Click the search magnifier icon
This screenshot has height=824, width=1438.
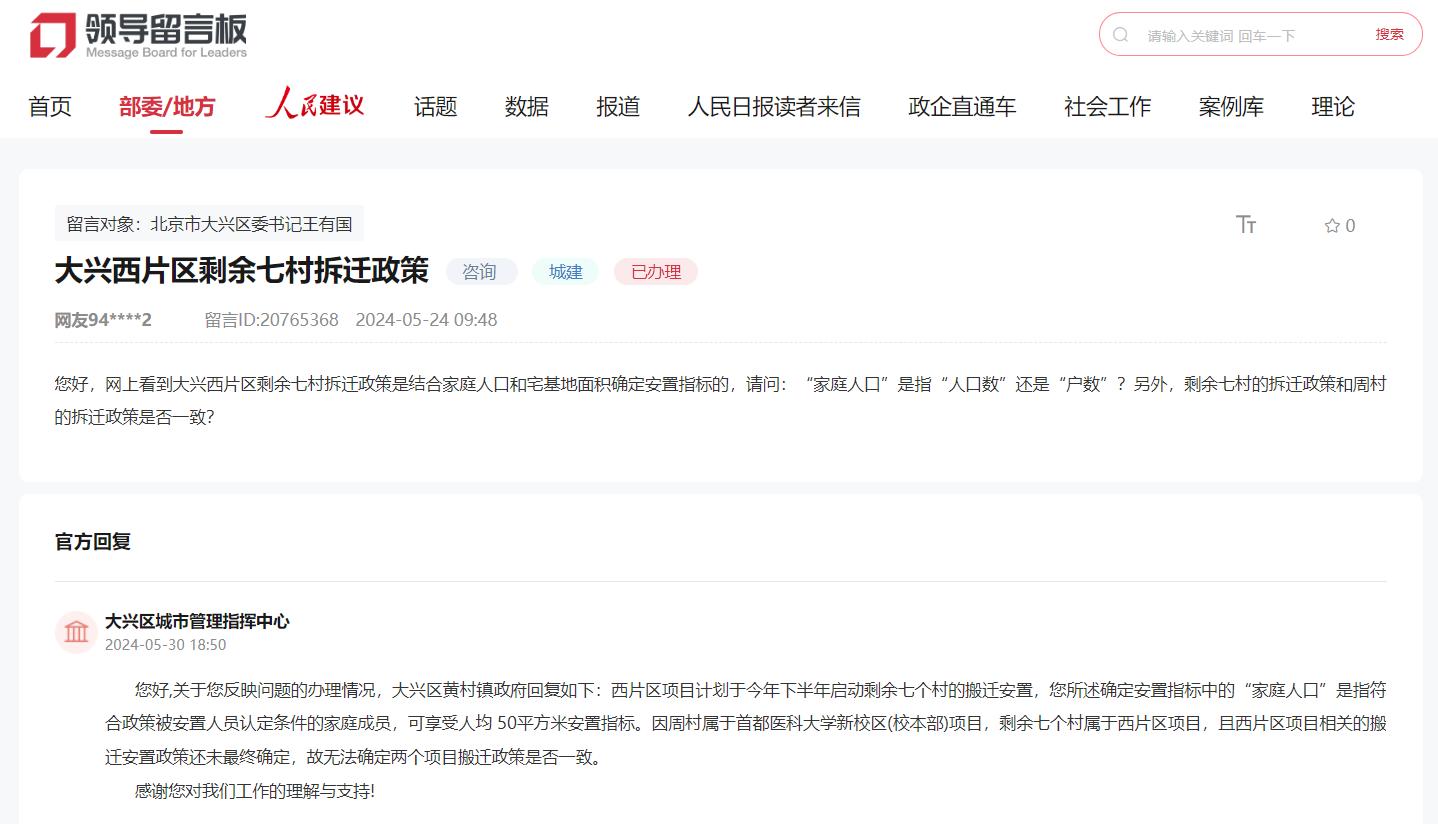coord(1121,35)
